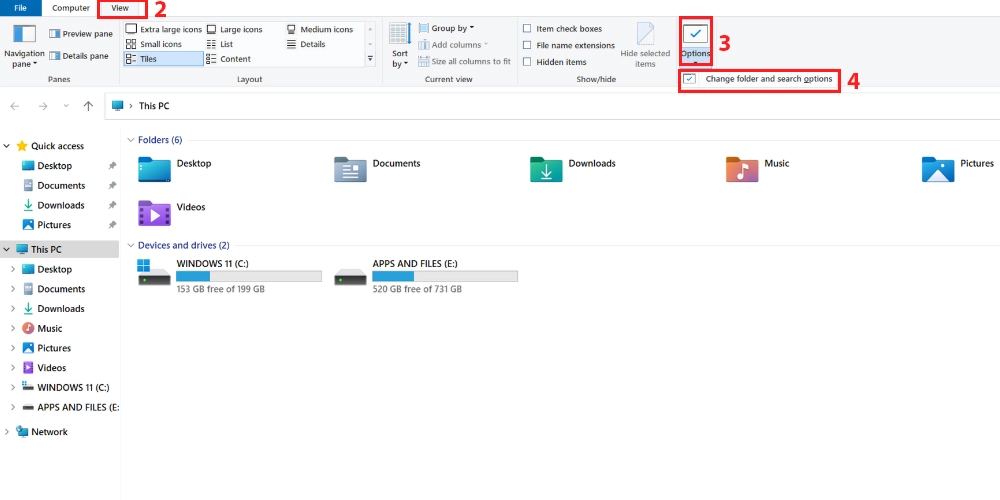Select Content layout
This screenshot has width=1000, height=500.
[x=228, y=59]
